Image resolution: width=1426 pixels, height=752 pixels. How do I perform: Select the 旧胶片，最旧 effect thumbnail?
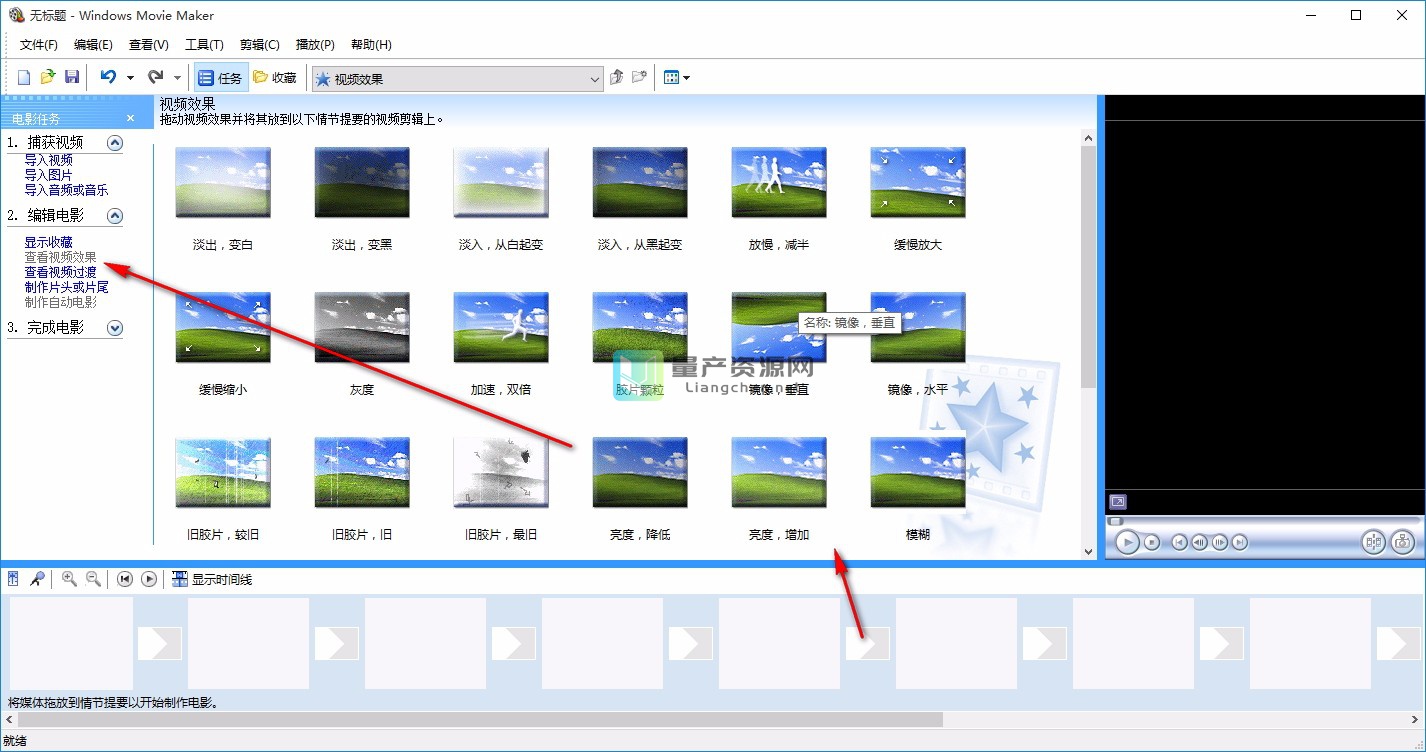(500, 472)
